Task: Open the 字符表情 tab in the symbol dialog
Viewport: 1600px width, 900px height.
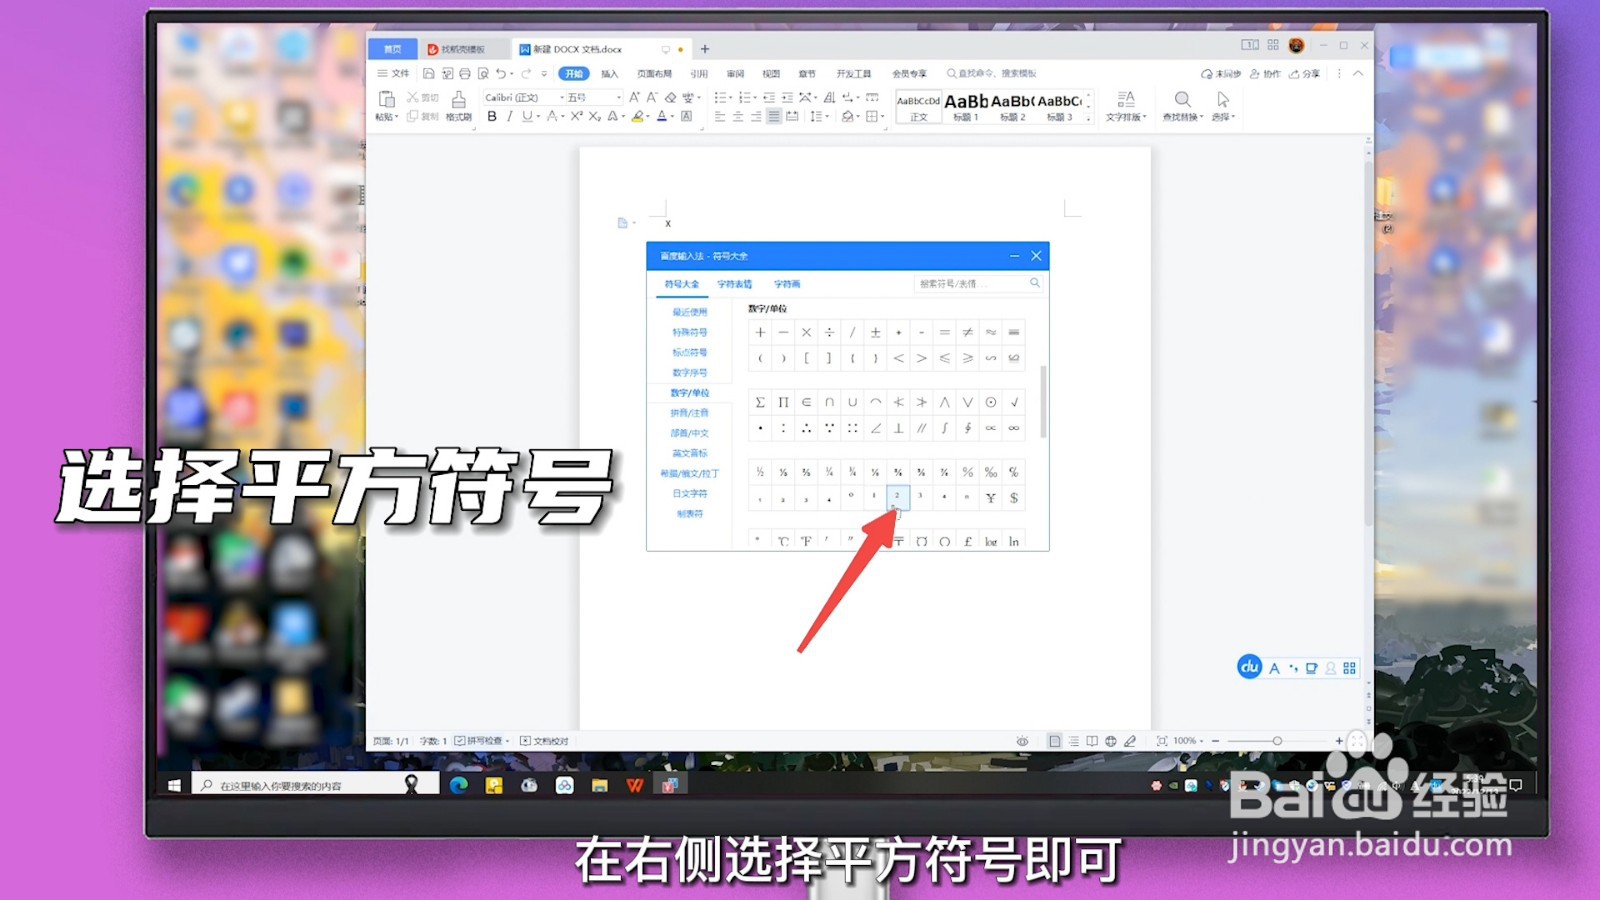Action: click(733, 284)
